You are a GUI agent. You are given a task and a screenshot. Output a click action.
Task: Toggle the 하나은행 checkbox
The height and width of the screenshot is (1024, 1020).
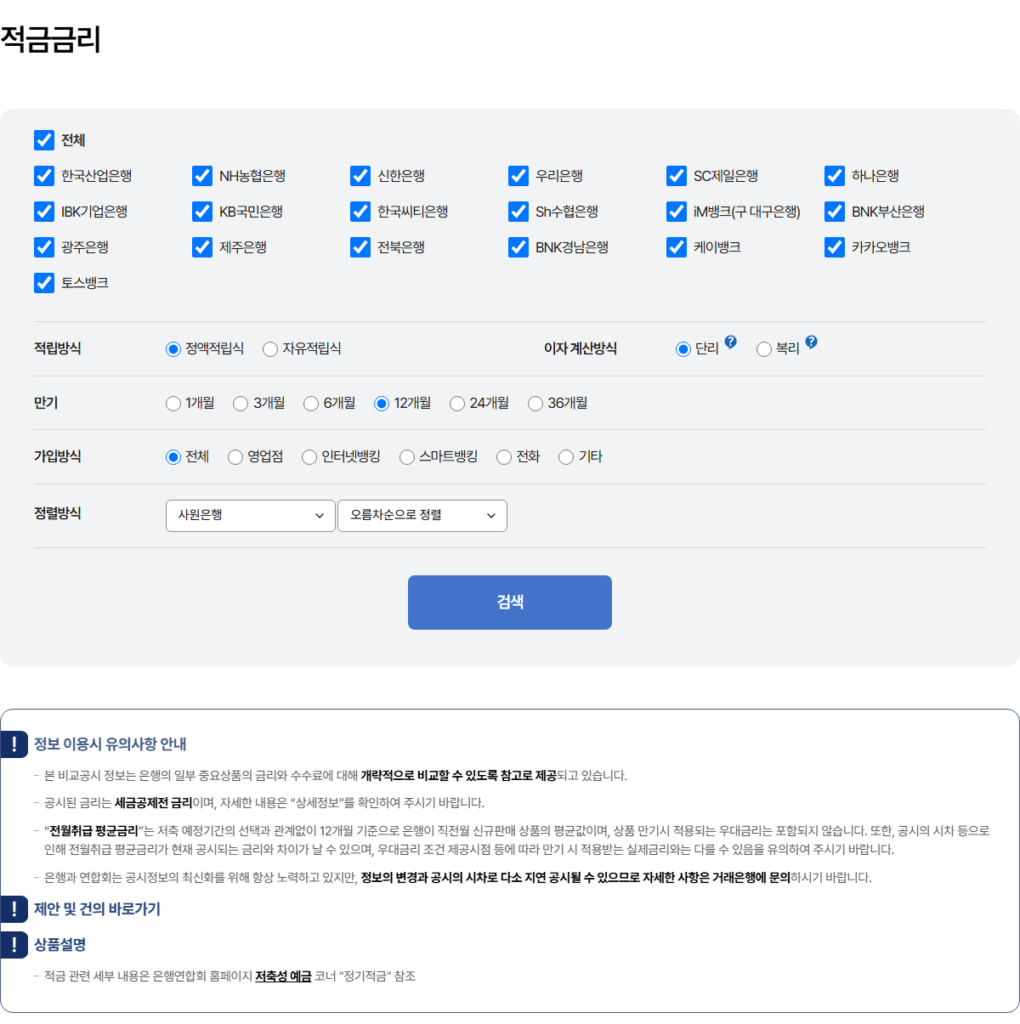(x=834, y=176)
